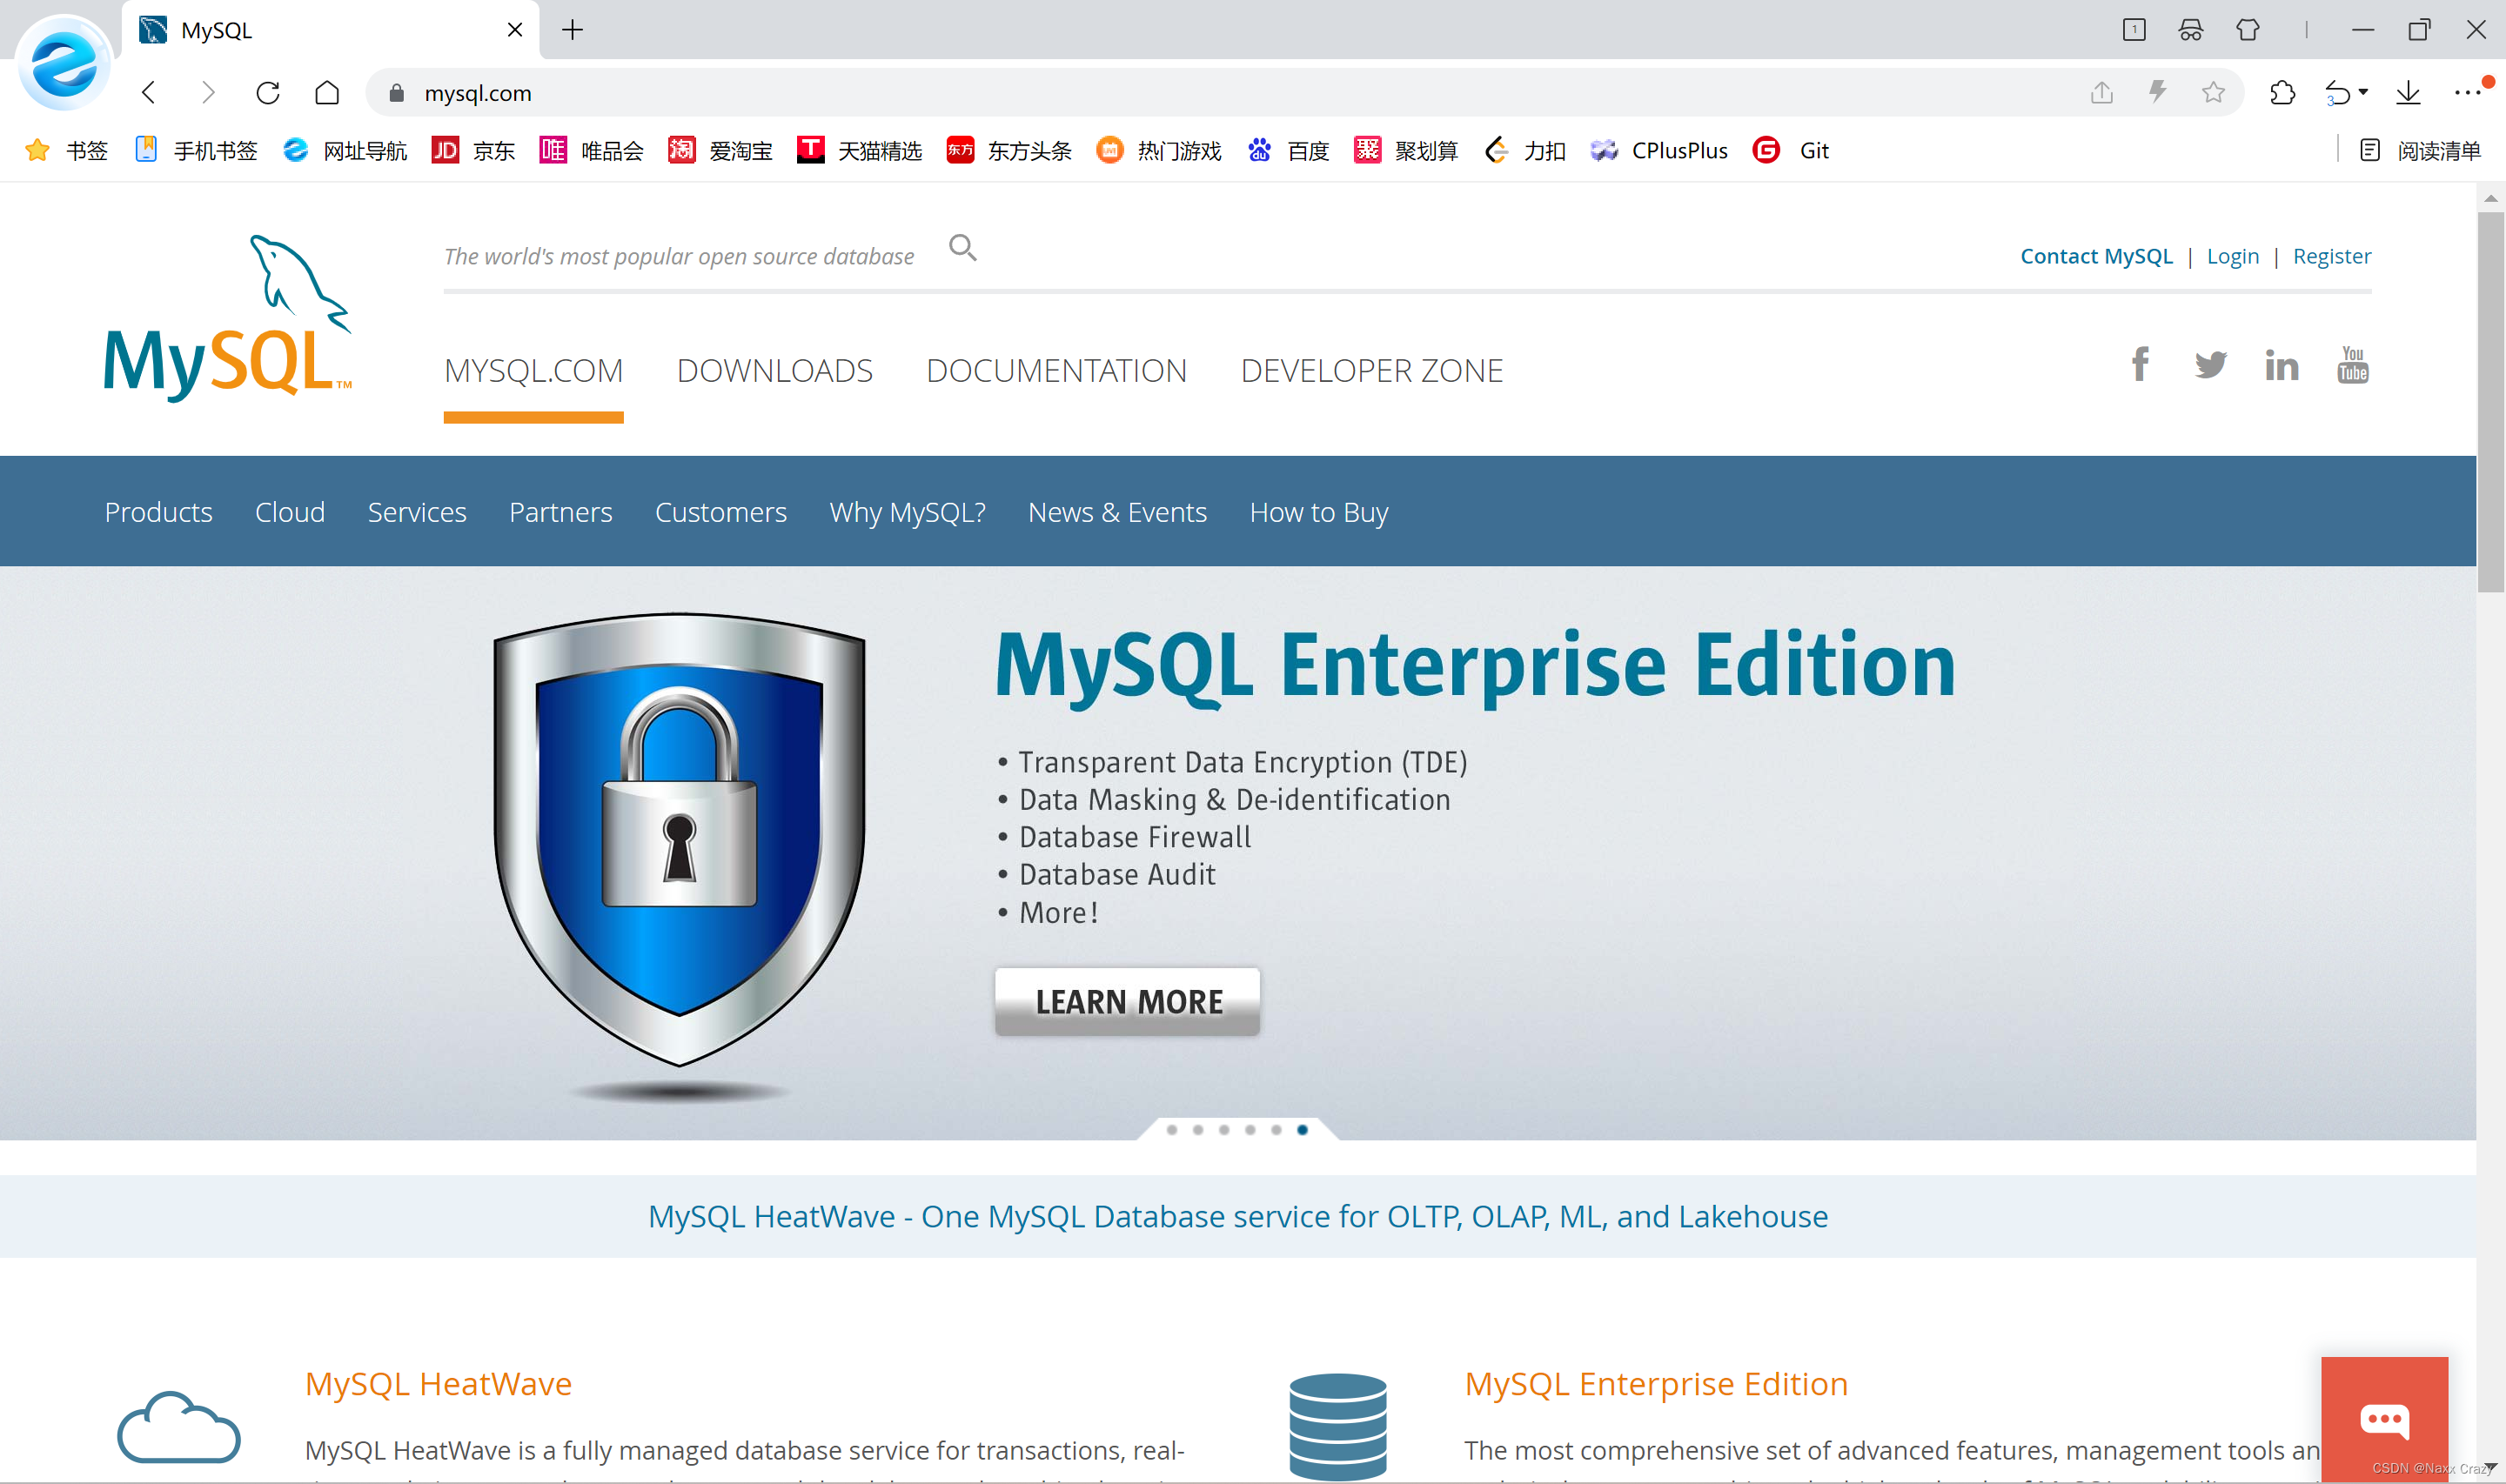
Task: Open the DOWNLOADS tab
Action: coord(774,371)
